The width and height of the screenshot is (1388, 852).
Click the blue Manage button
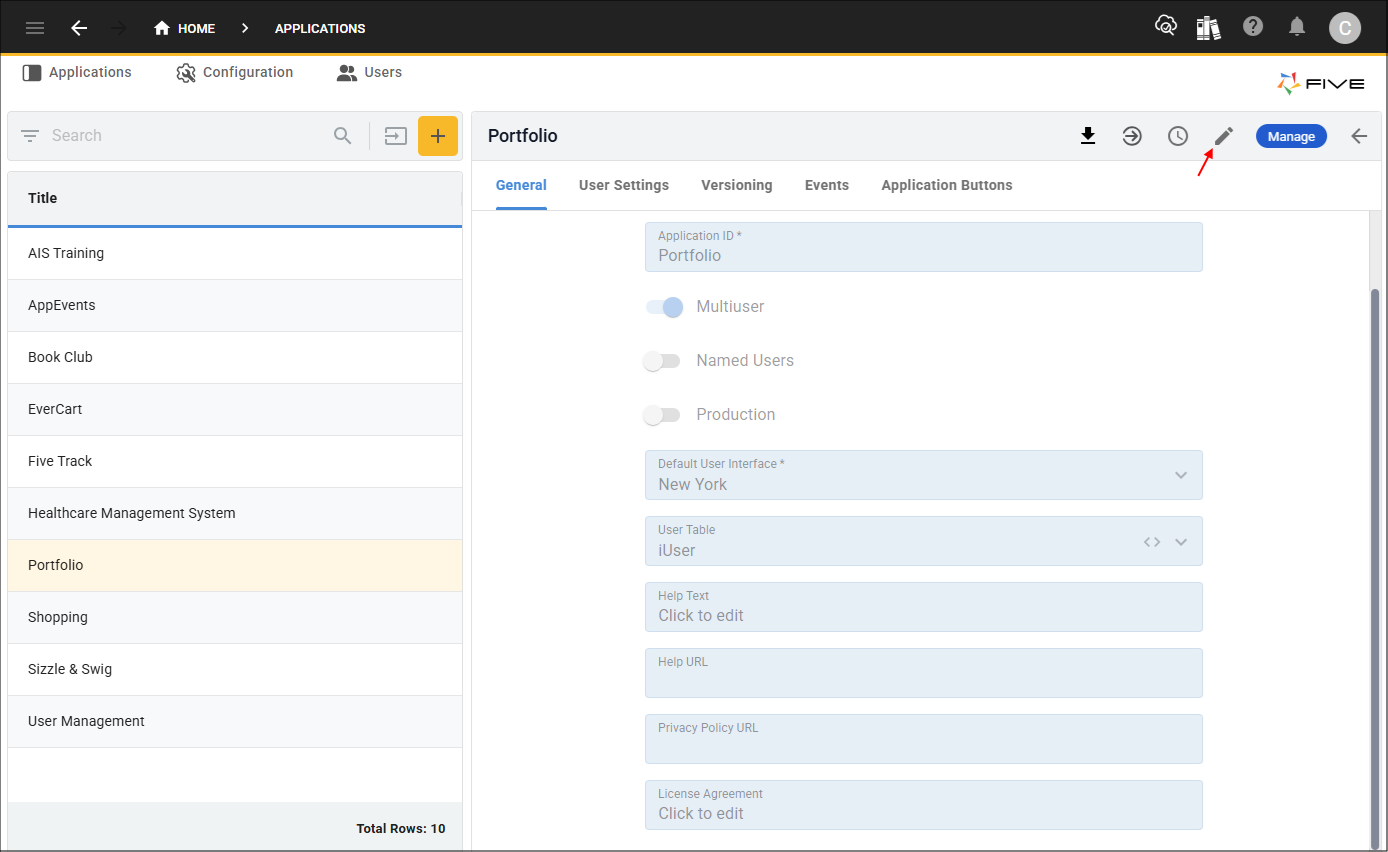coord(1291,136)
